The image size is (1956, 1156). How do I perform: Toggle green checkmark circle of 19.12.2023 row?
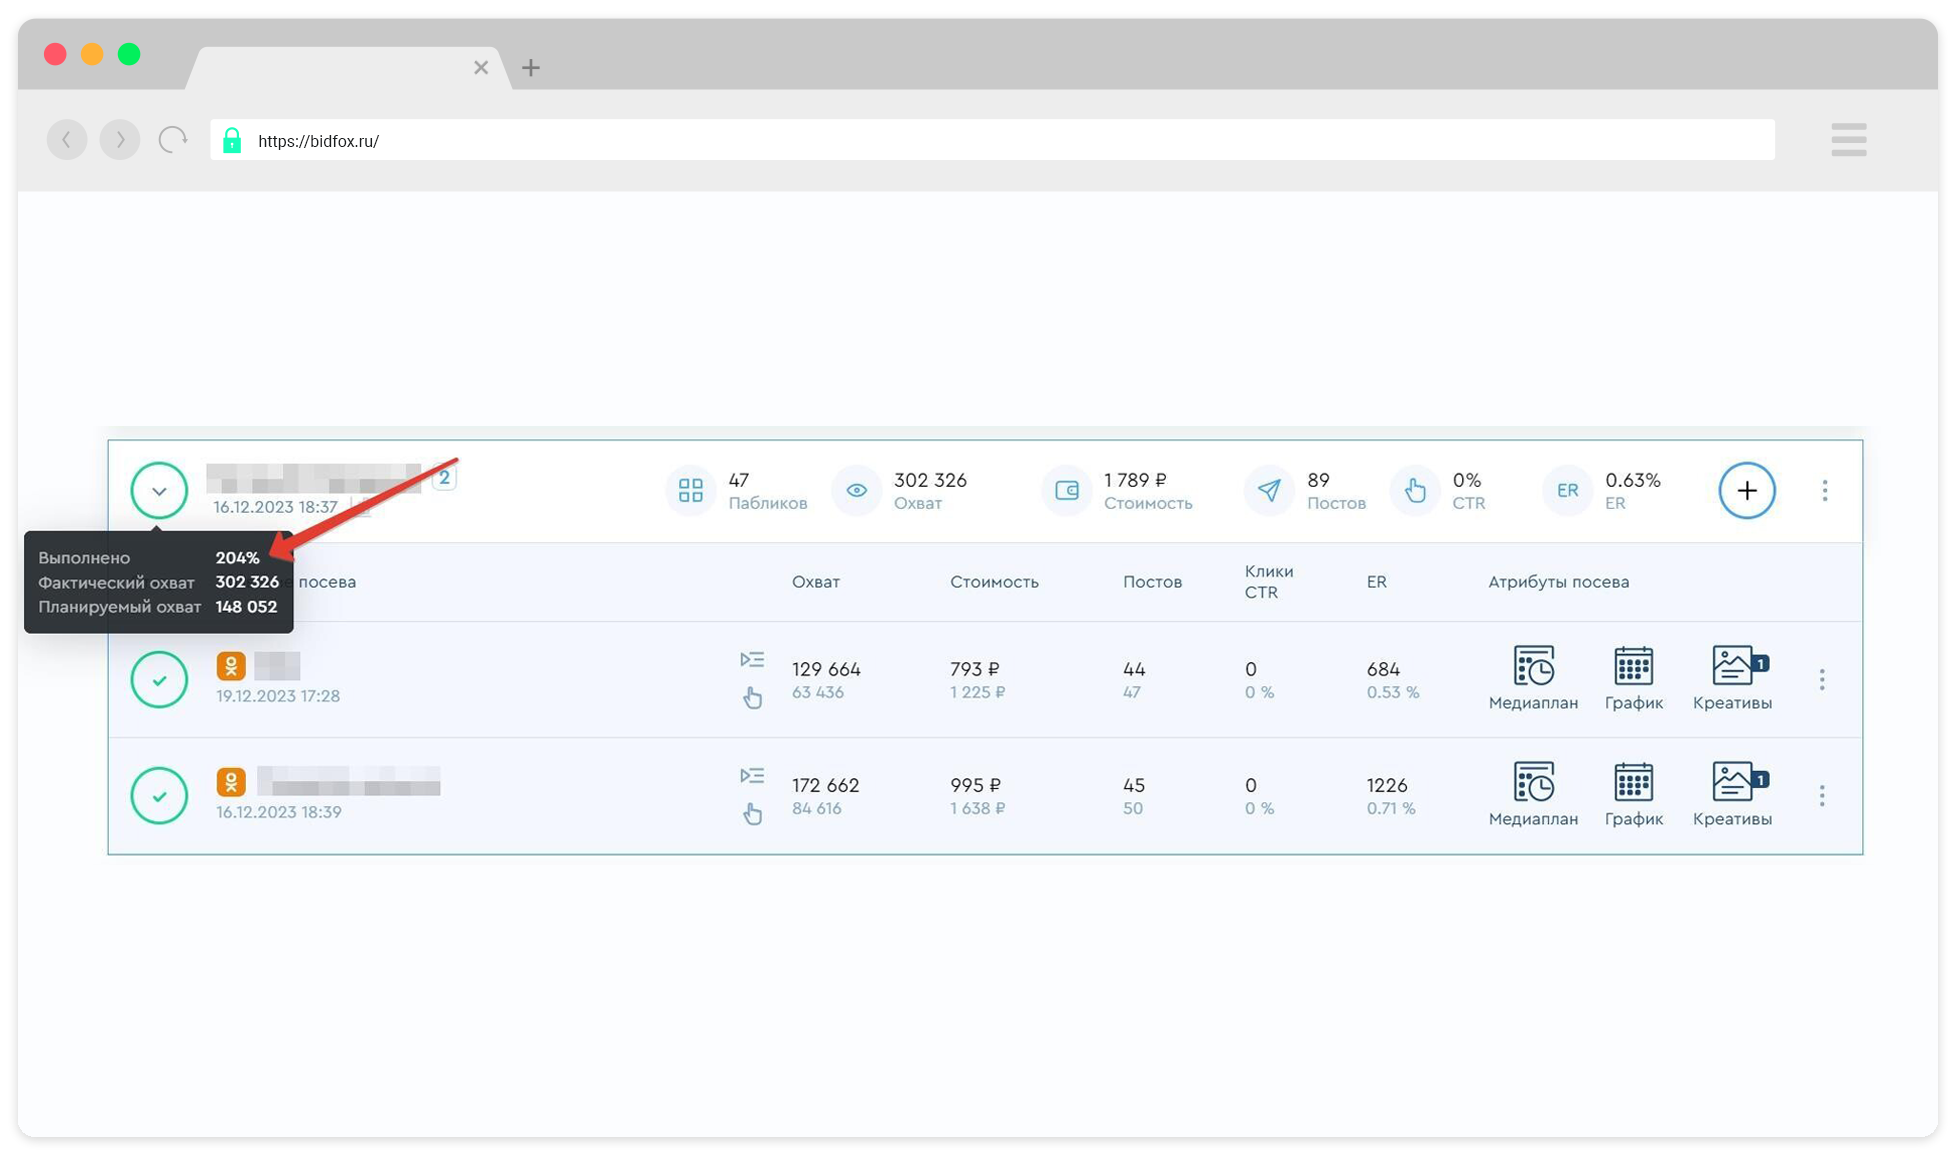[159, 680]
